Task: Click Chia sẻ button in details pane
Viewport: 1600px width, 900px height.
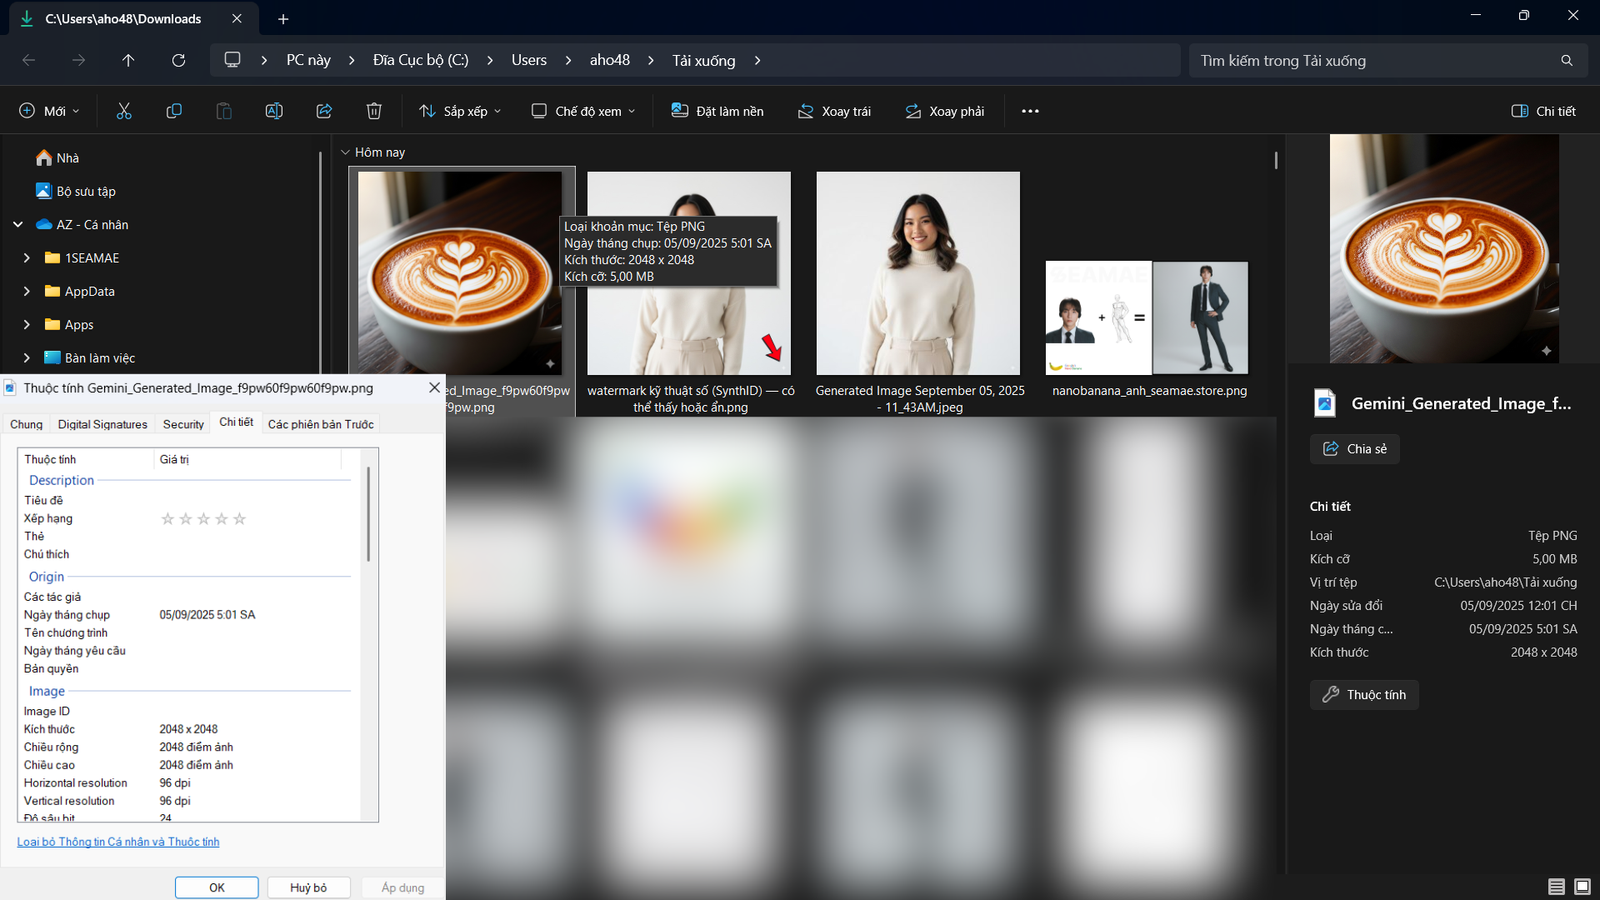Action: [1355, 449]
